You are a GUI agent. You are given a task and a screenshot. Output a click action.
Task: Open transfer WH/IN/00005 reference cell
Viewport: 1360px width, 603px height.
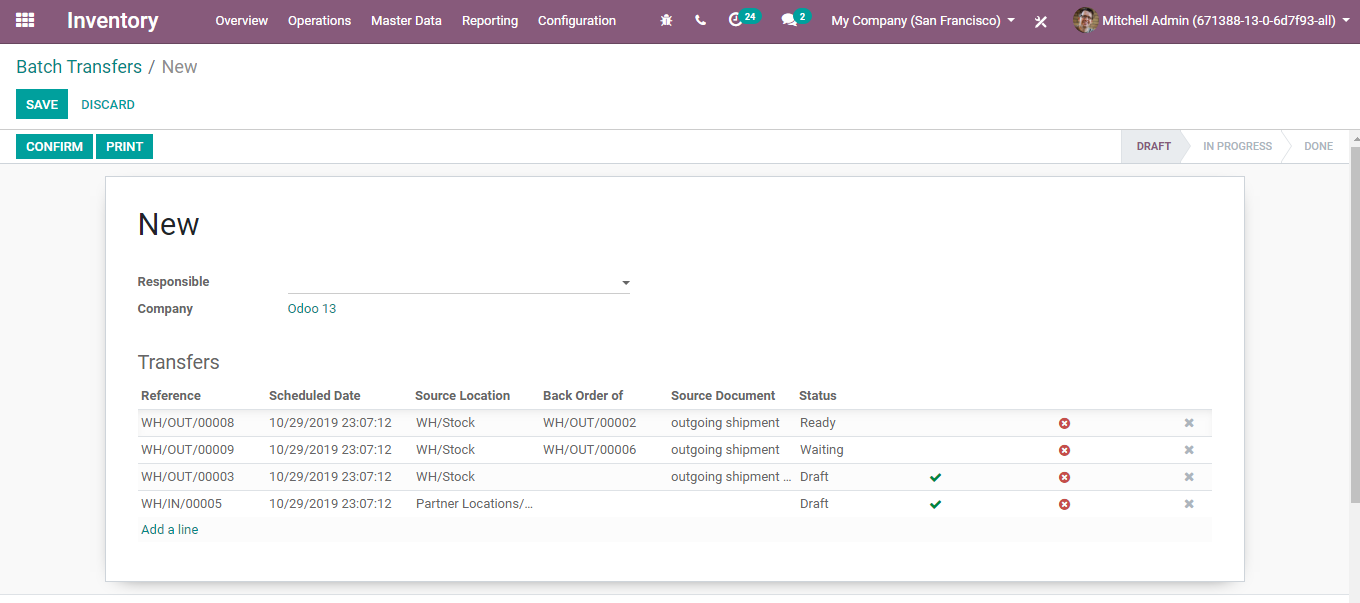tap(182, 504)
